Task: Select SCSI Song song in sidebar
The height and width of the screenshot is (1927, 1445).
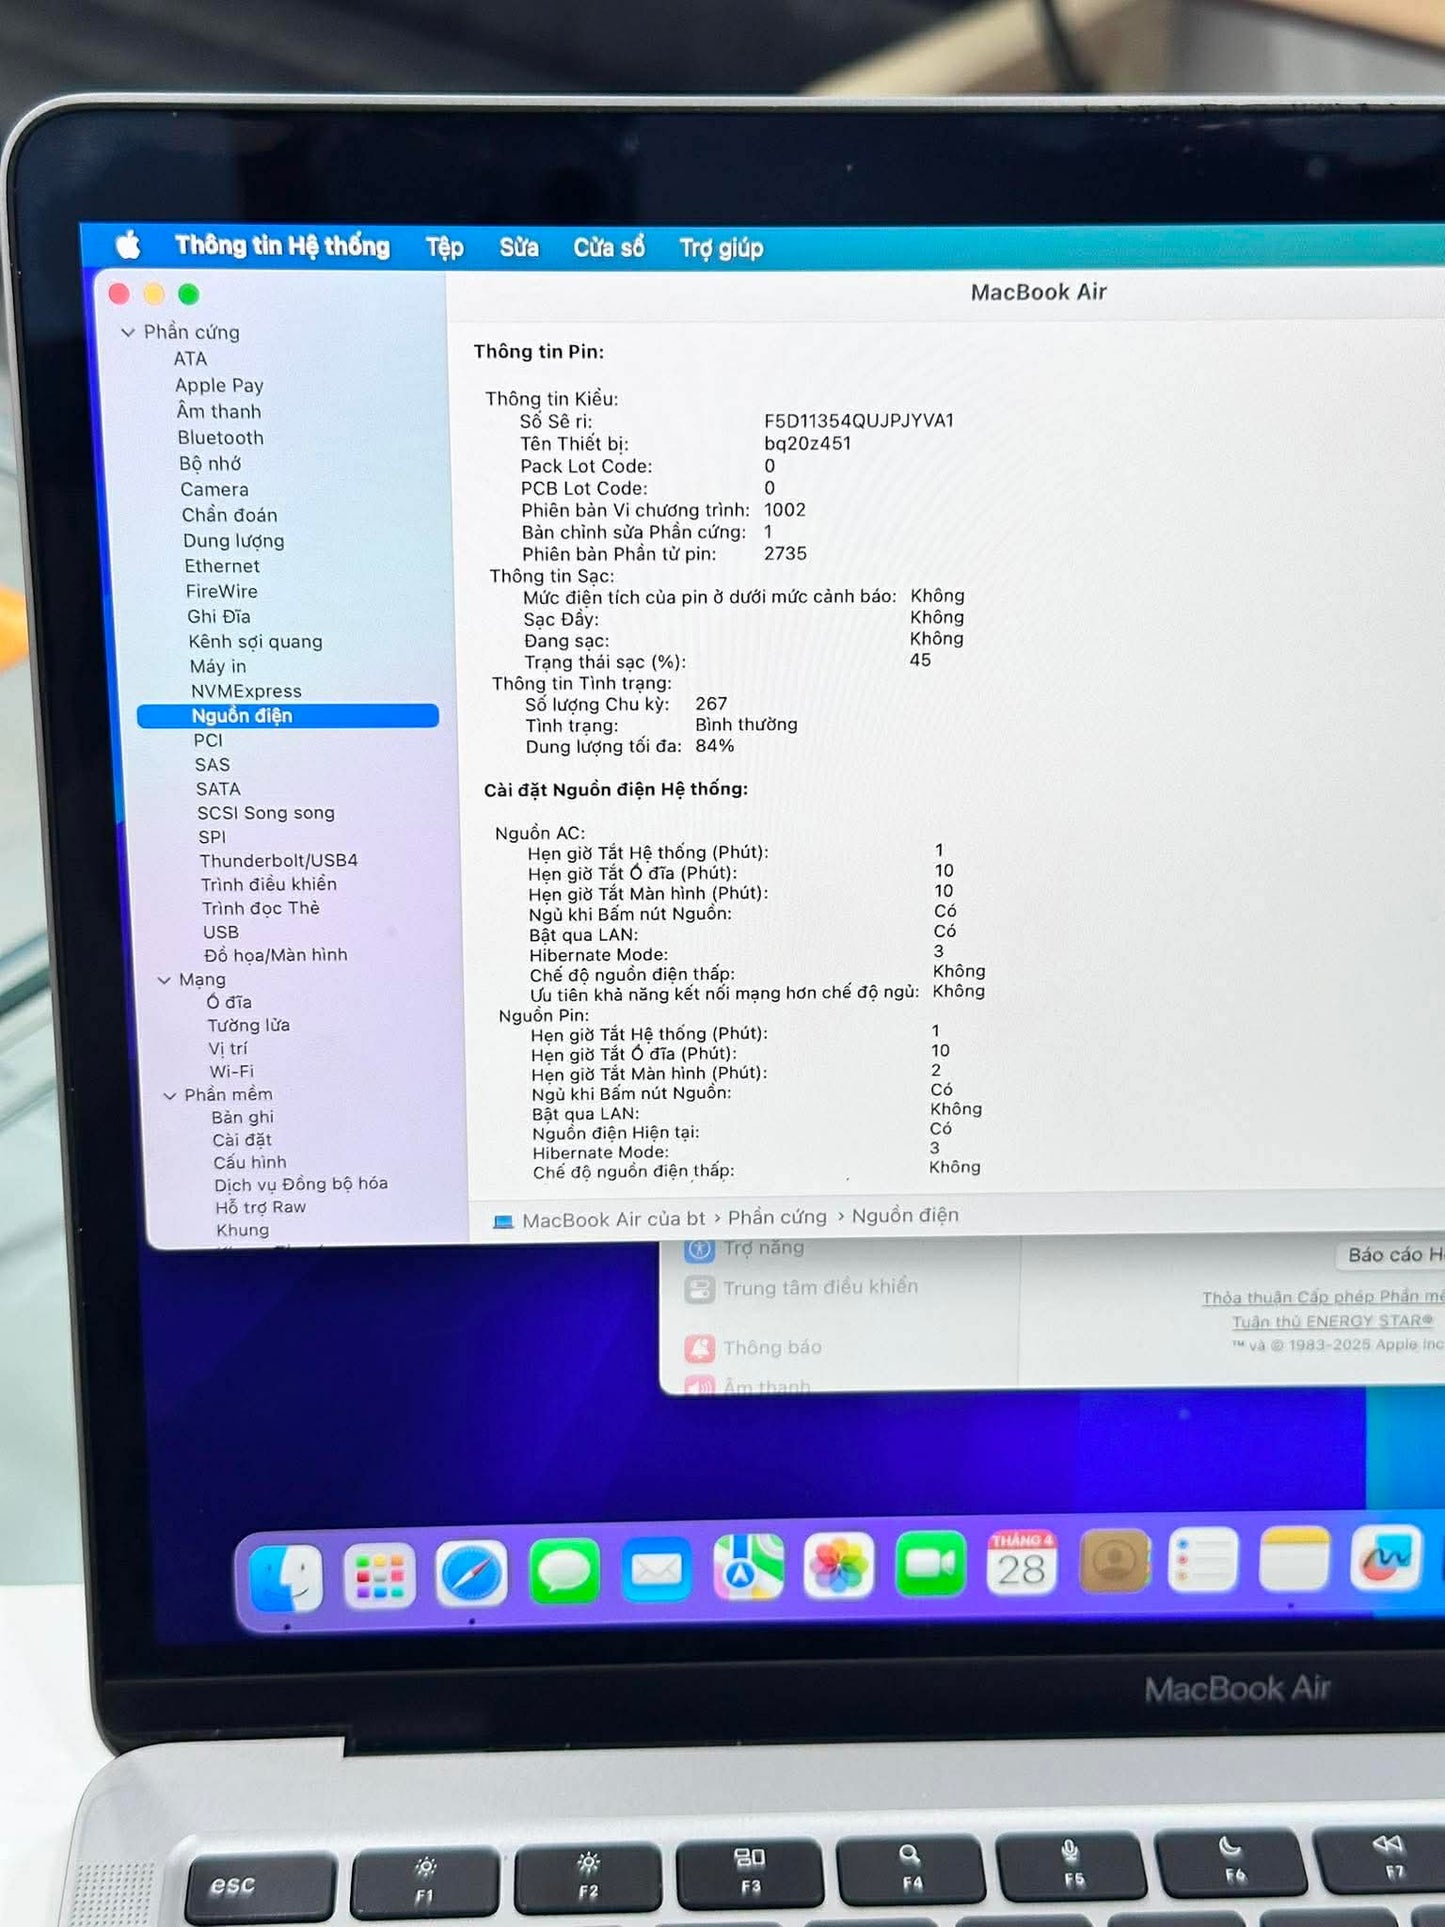Action: point(265,813)
